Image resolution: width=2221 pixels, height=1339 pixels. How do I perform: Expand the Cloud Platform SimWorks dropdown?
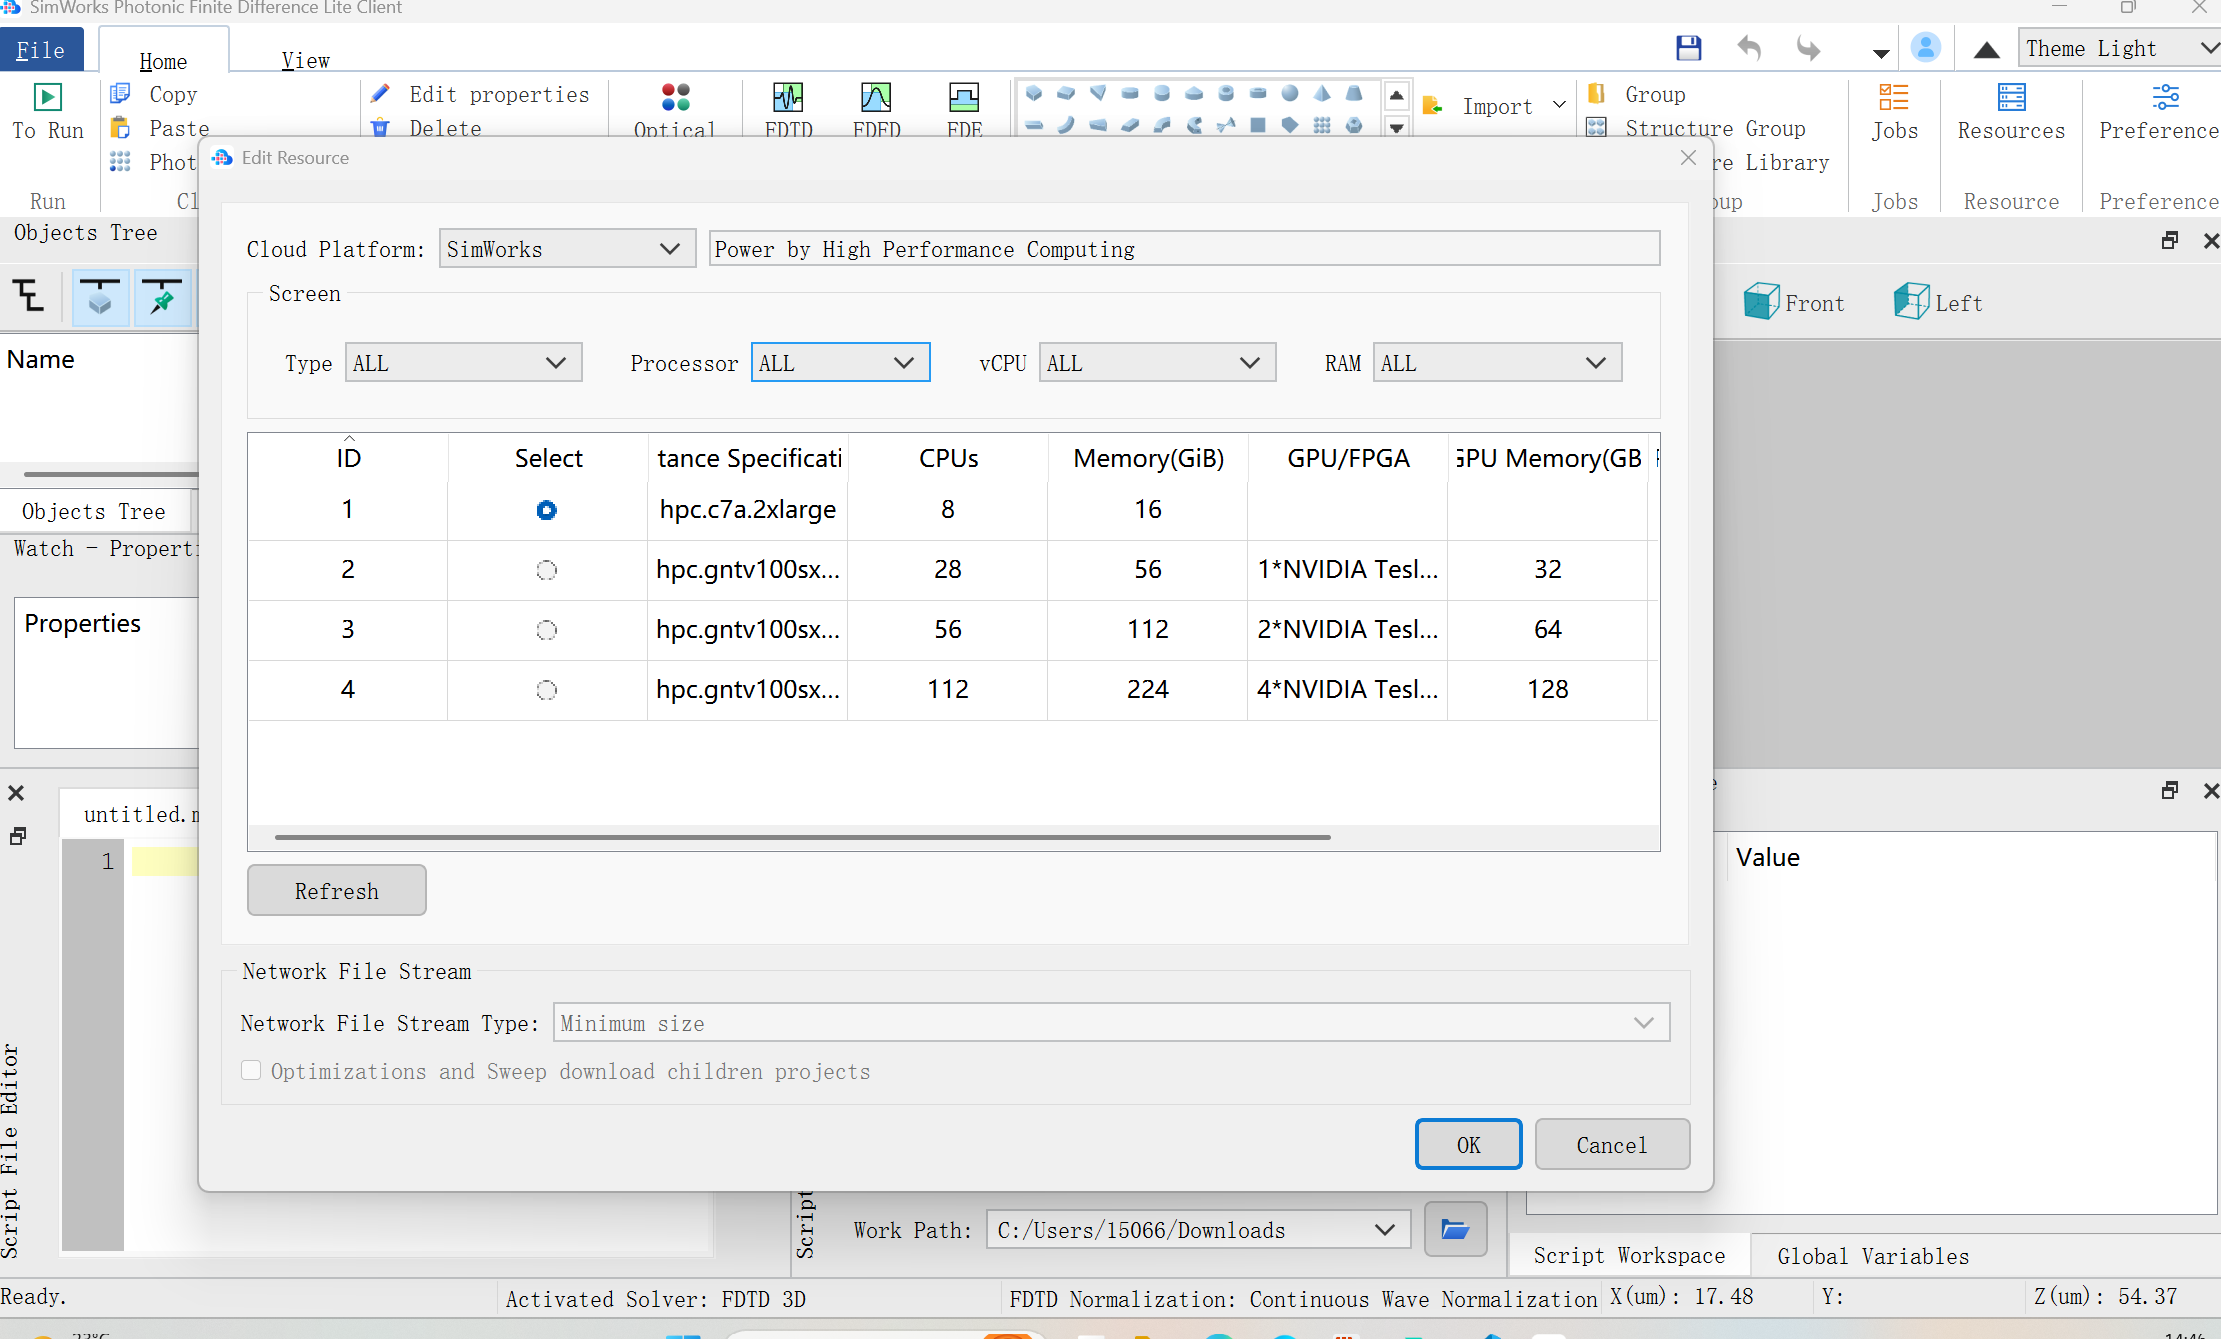(567, 249)
